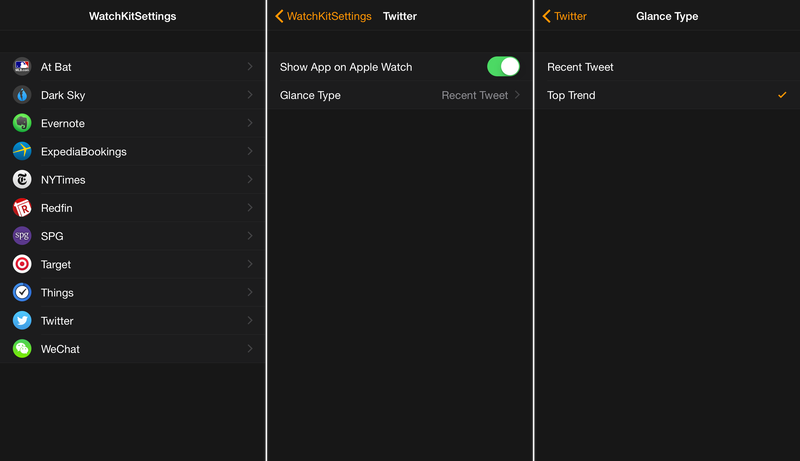The height and width of the screenshot is (461, 800).
Task: Click the gray Recent Tweet value
Action: pyautogui.click(x=474, y=95)
